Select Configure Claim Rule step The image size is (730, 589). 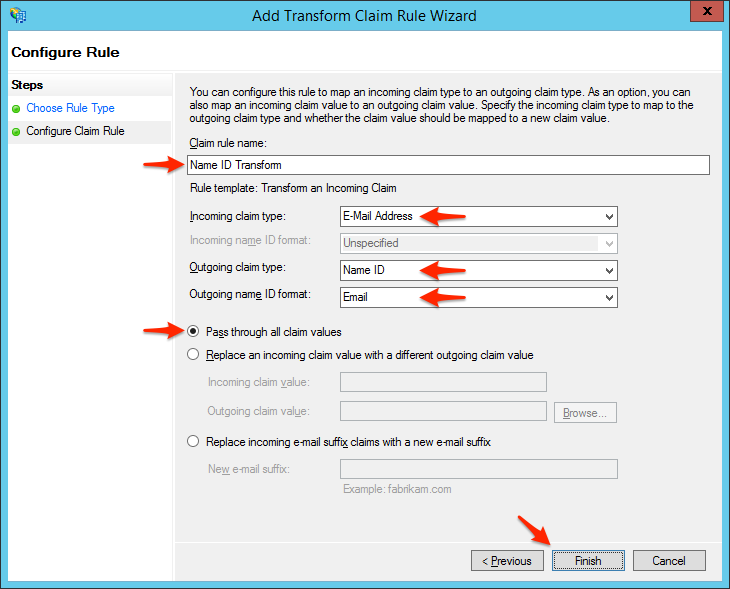pyautogui.click(x=75, y=131)
